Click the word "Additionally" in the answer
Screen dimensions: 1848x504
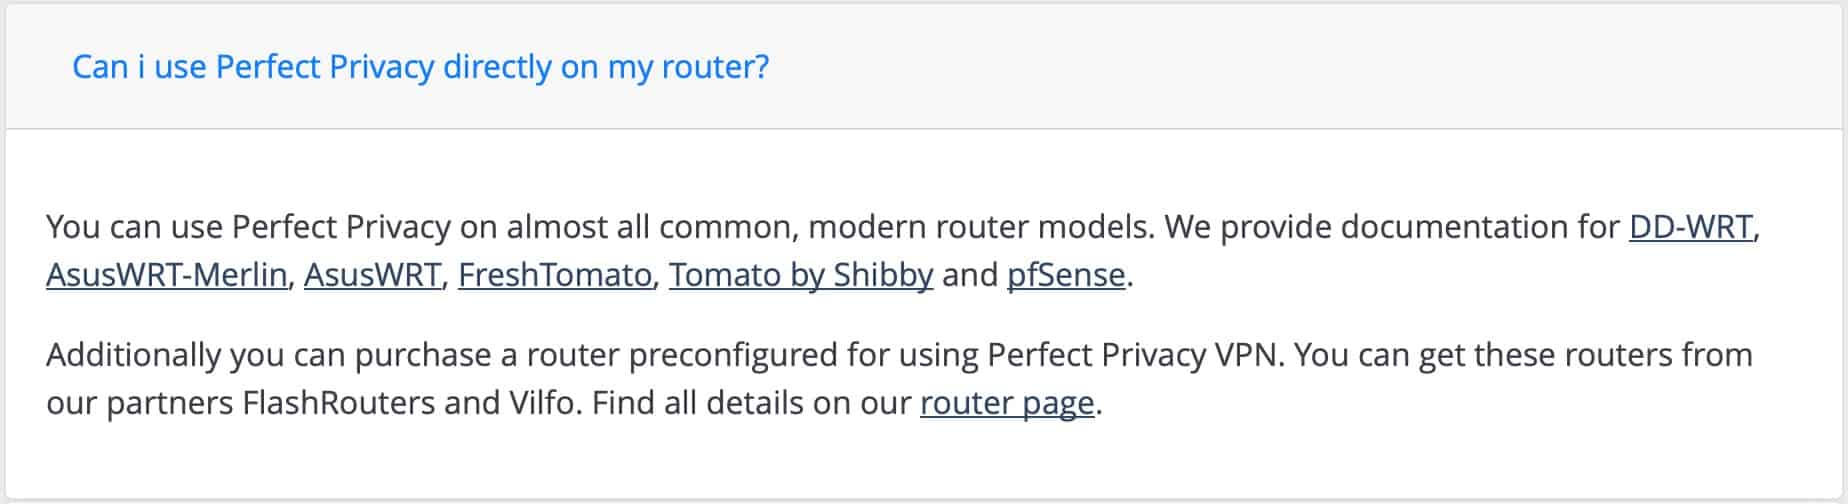(x=133, y=355)
